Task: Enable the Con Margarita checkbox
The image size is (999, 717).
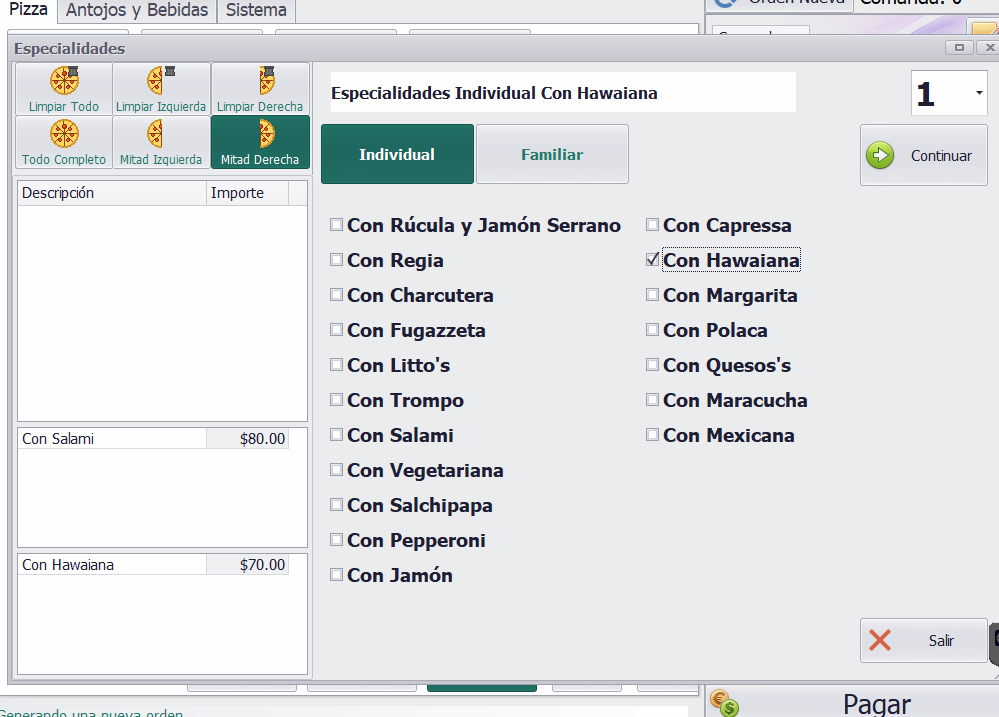Action: pos(653,295)
